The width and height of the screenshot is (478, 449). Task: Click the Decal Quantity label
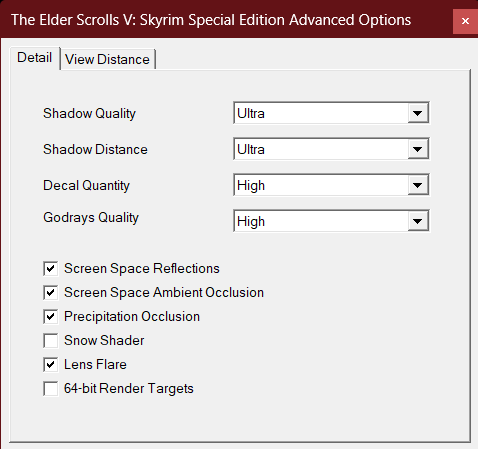(86, 186)
